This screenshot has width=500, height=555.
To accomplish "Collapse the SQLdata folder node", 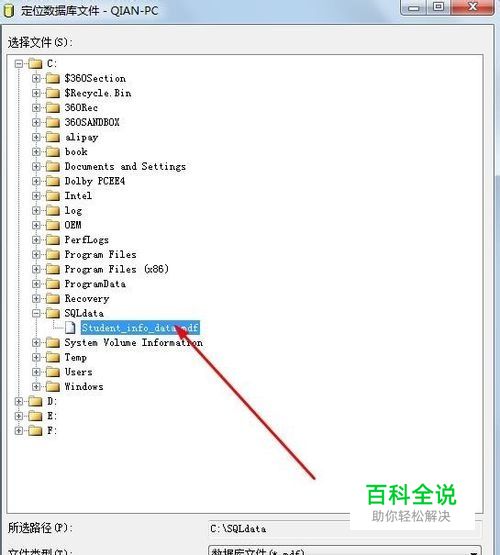I will pos(36,313).
